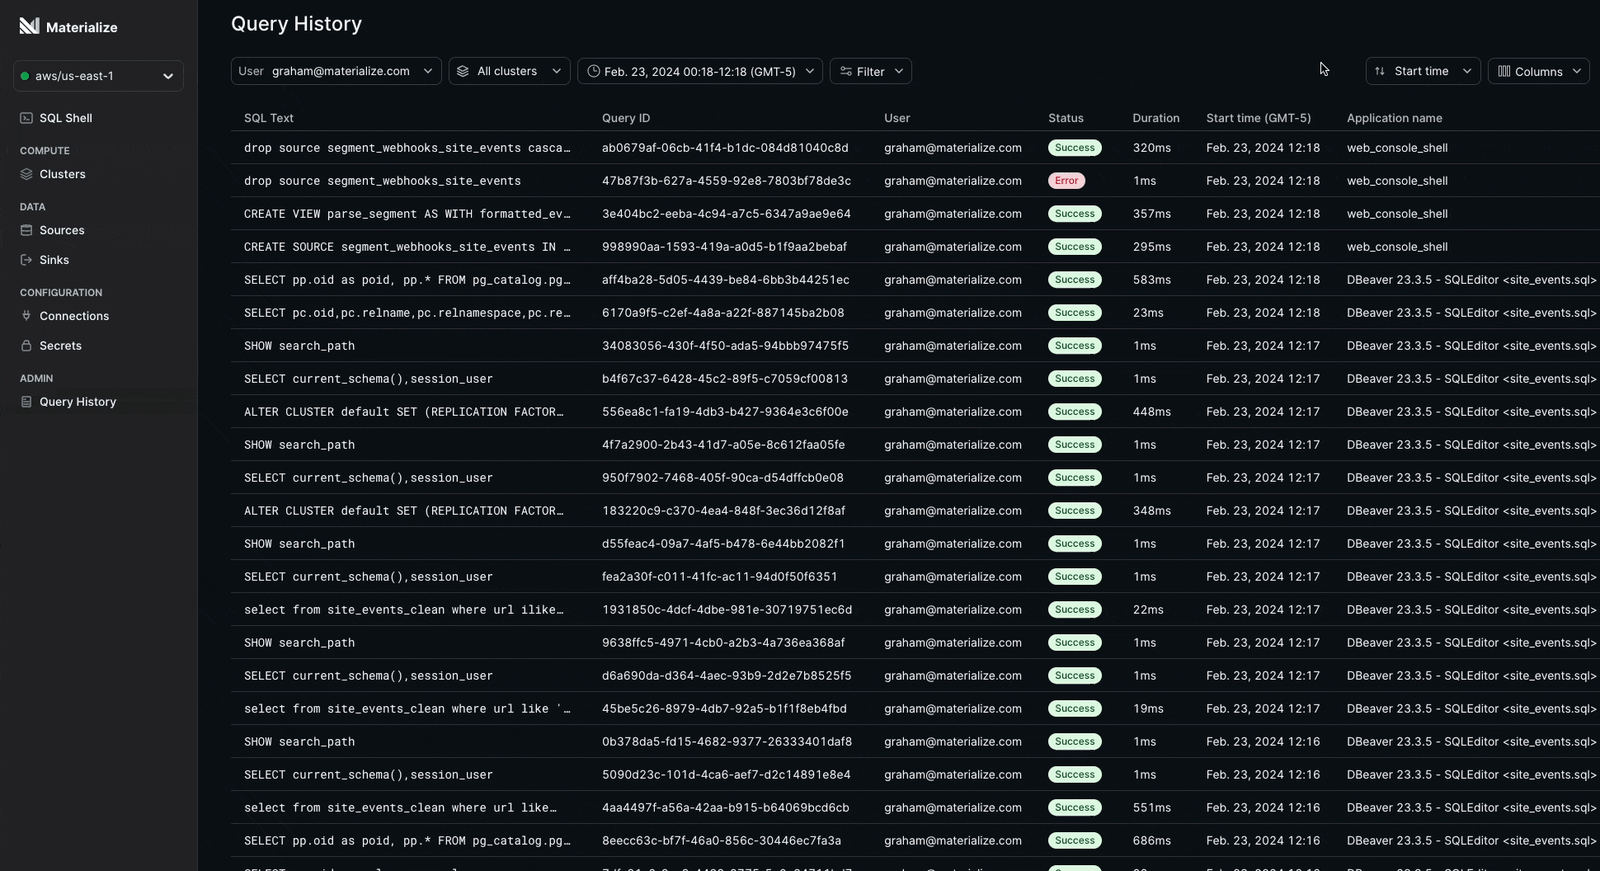
Task: Click the SQL Text column header
Action: click(x=269, y=118)
